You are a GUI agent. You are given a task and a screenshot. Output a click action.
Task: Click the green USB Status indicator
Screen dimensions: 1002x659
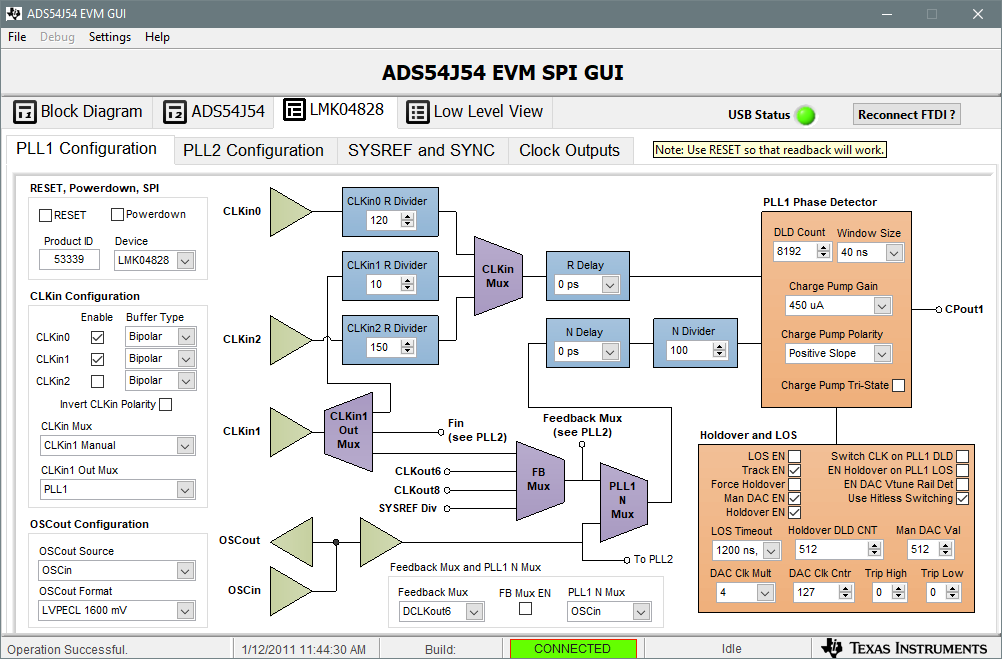click(x=805, y=115)
